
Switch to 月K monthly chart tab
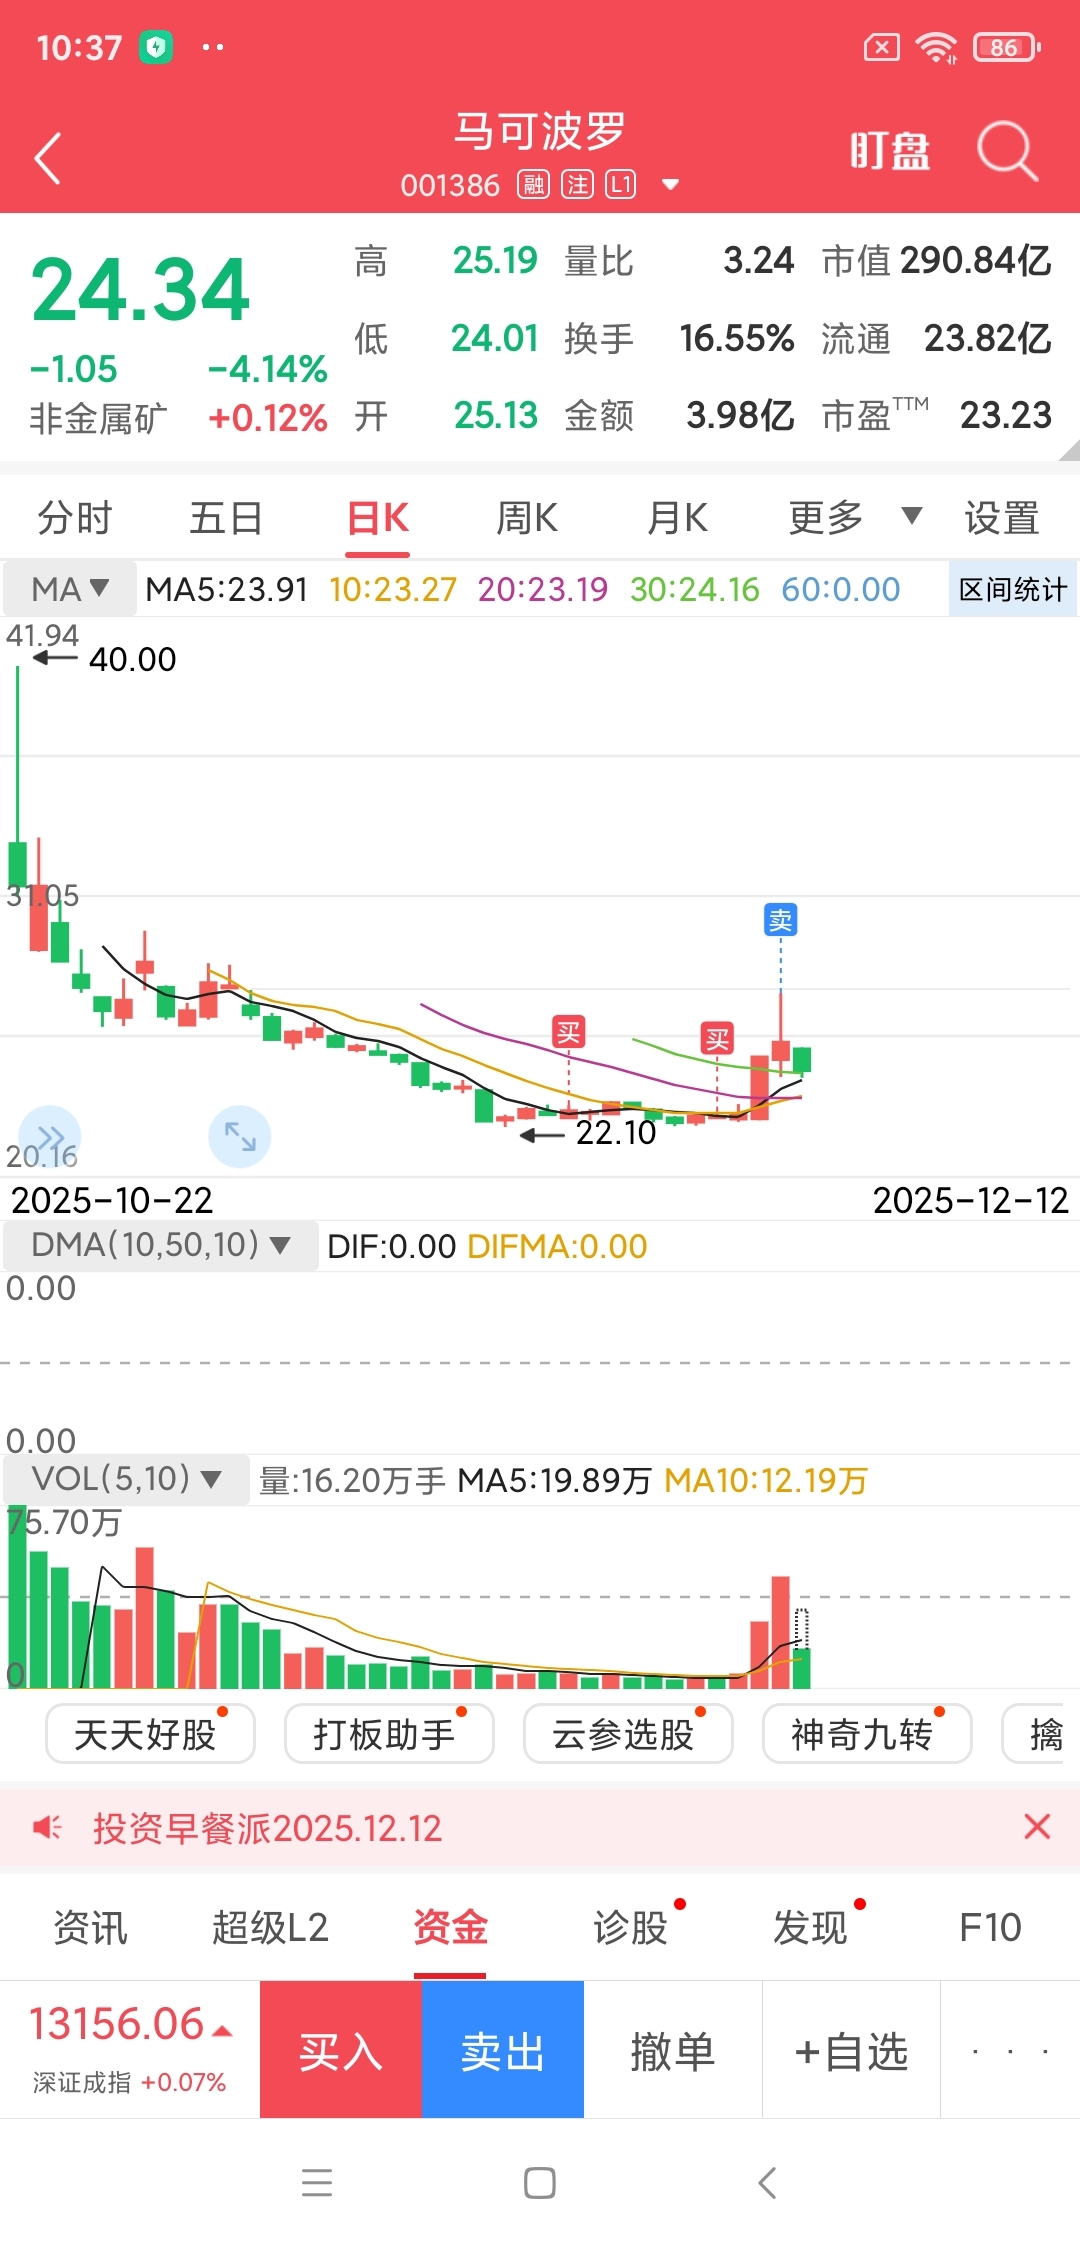click(x=677, y=518)
